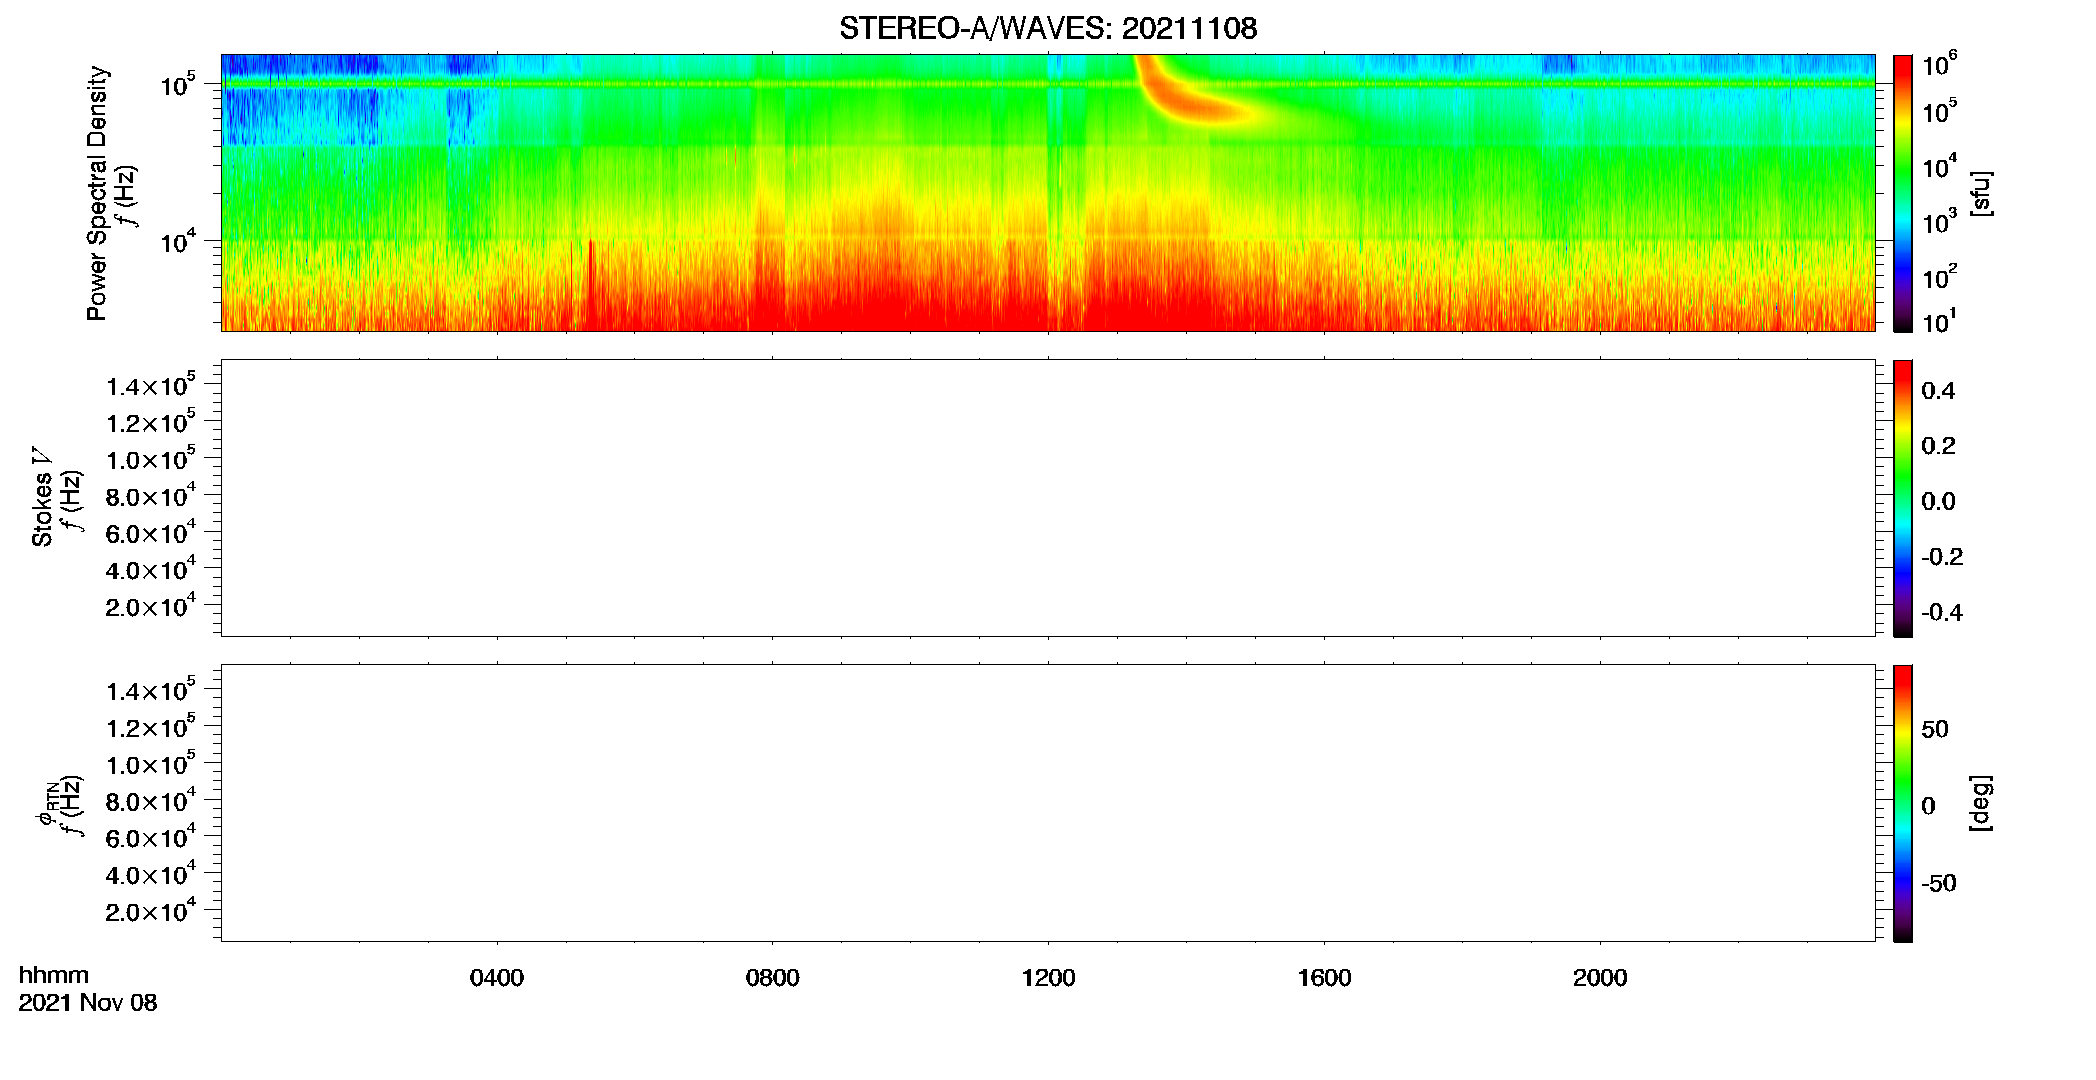The image size is (2096, 1080).
Task: Click the Stokes V colorbar
Action: point(1903,498)
